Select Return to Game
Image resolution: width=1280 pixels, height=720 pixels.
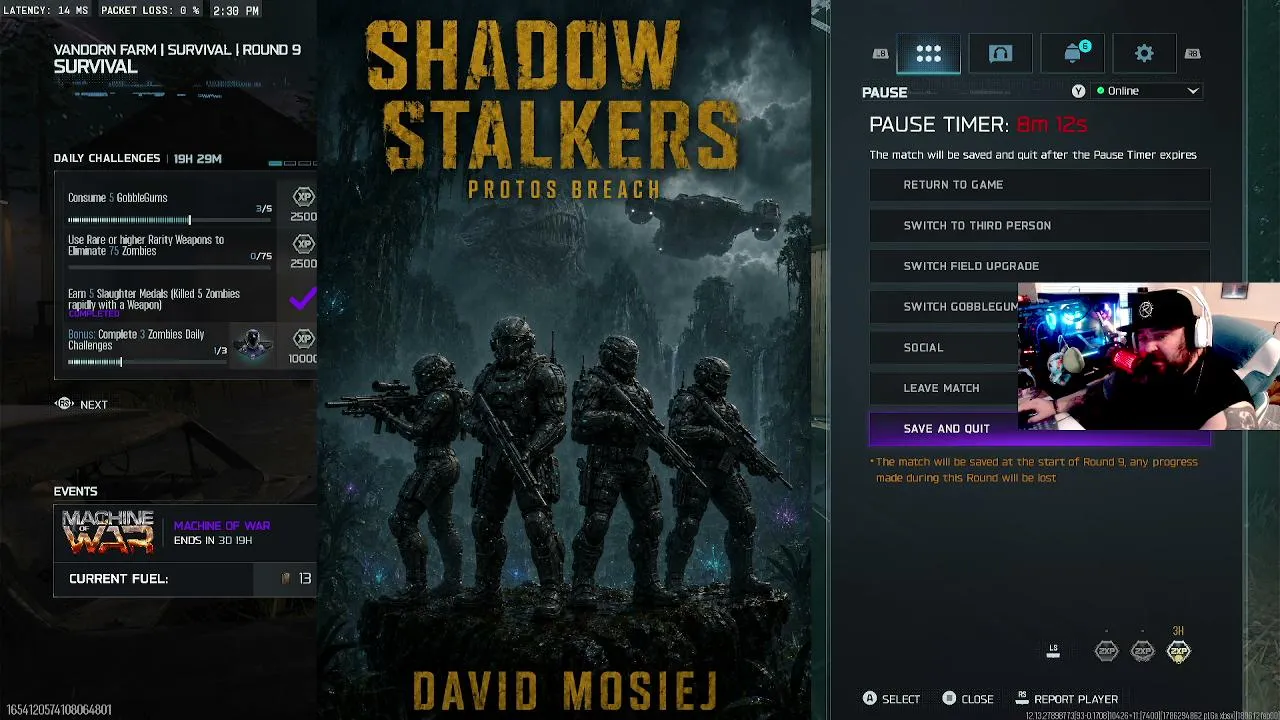pyautogui.click(x=1040, y=185)
